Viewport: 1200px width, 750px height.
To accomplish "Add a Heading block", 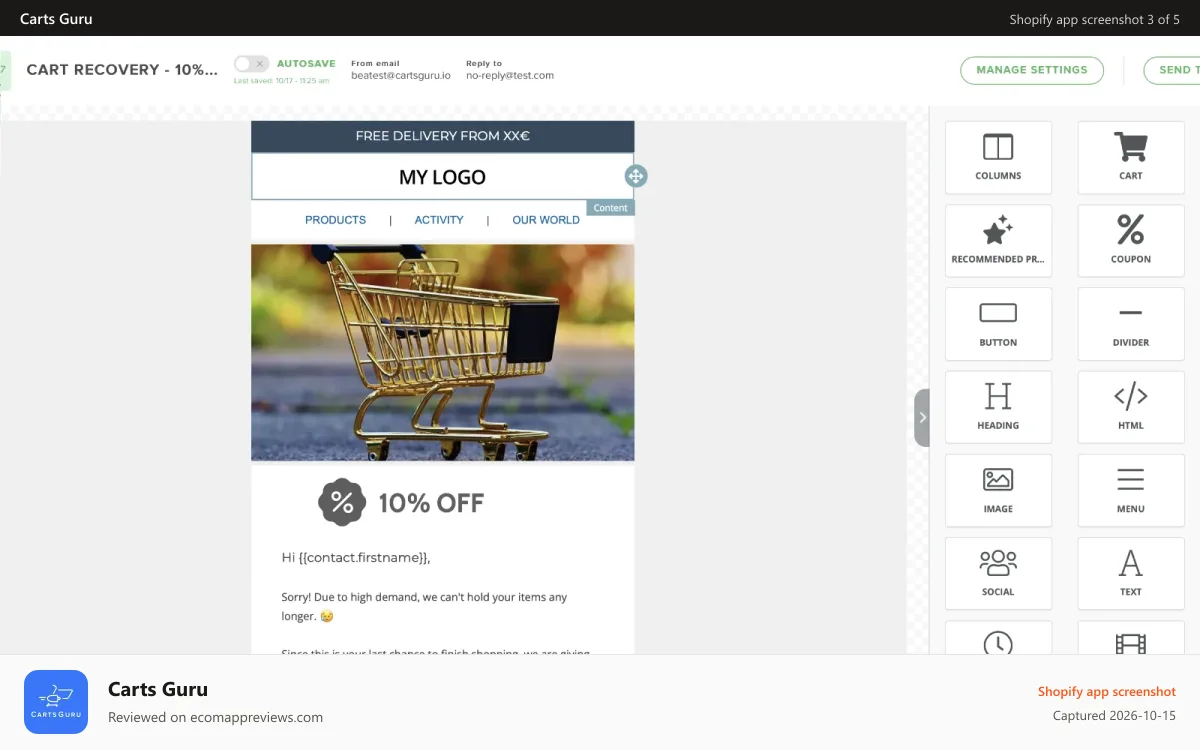I will pyautogui.click(x=998, y=407).
